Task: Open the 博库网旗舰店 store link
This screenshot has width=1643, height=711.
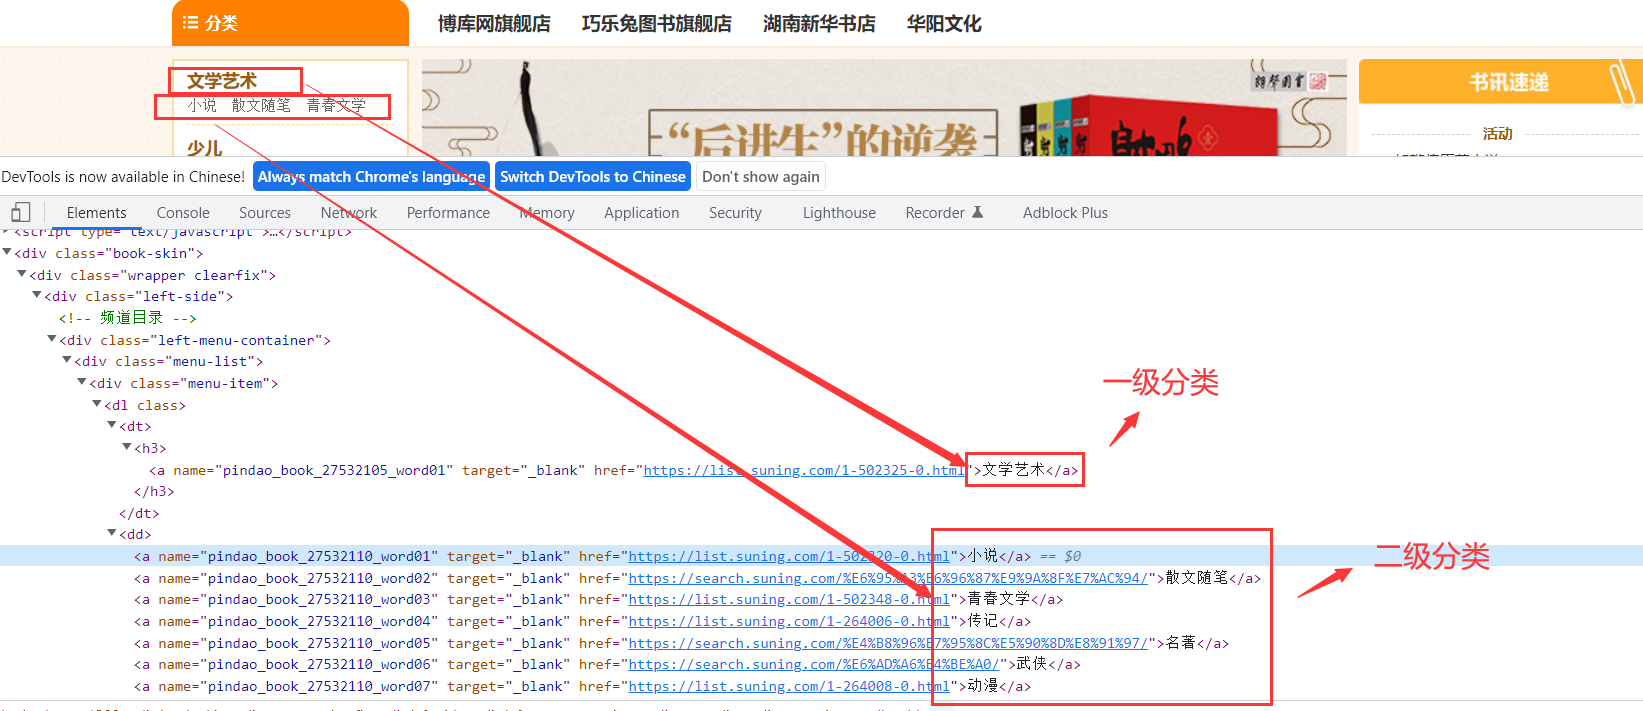Action: 494,24
